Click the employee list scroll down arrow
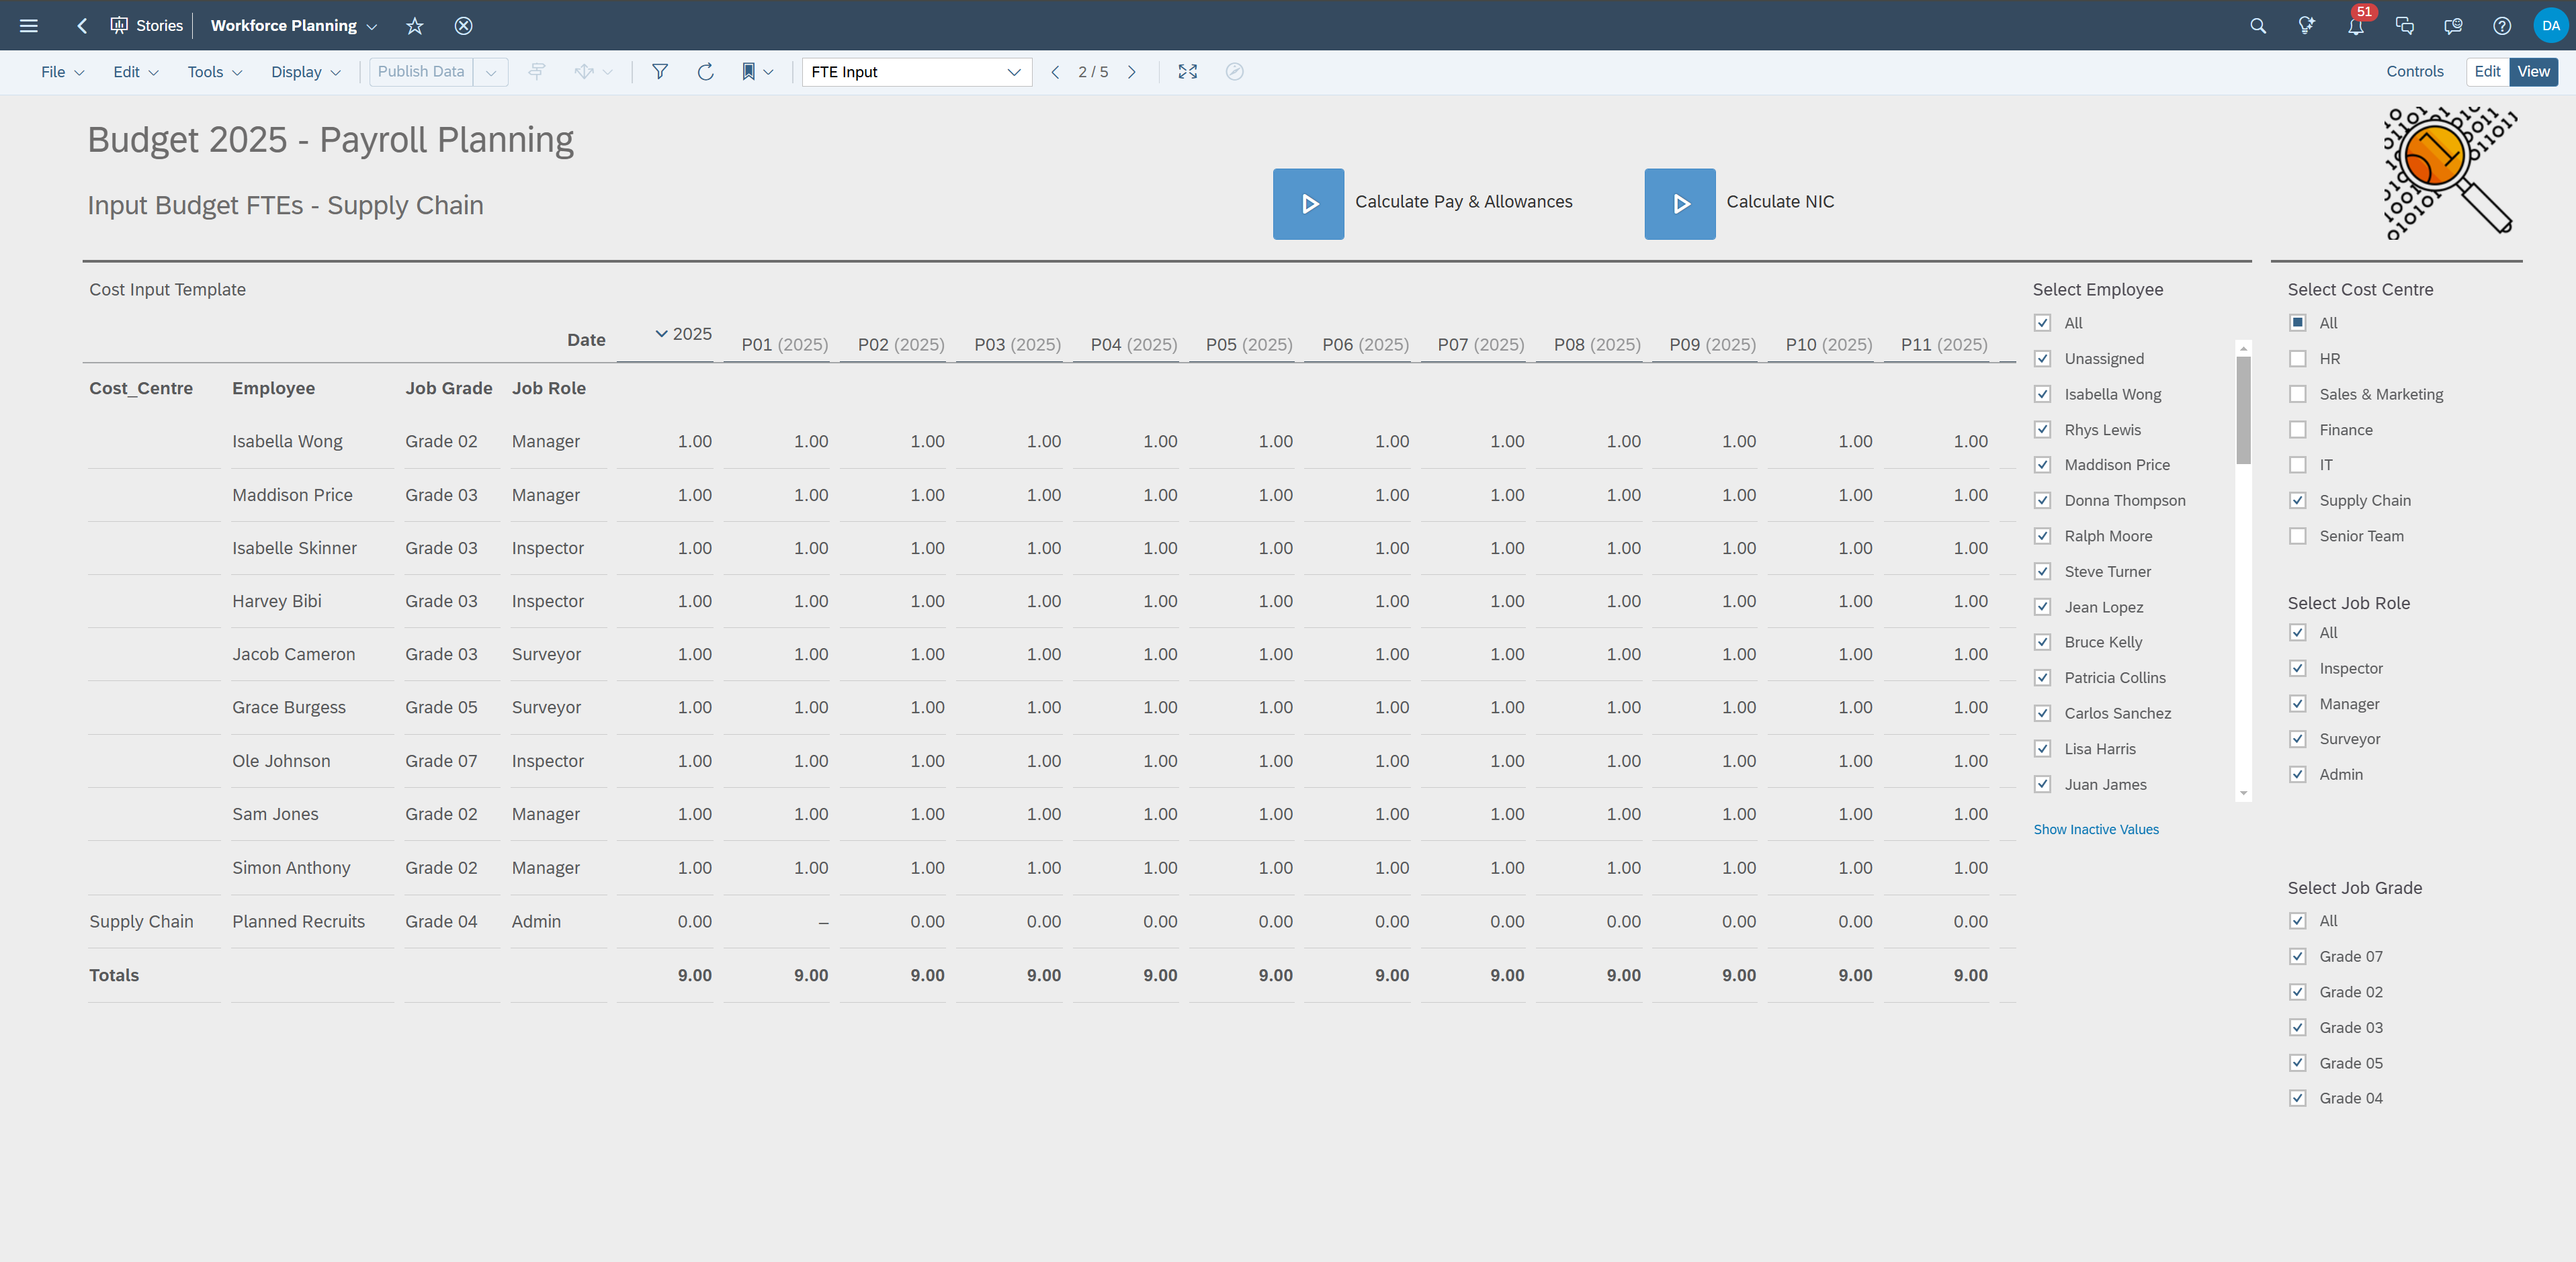Image resolution: width=2576 pixels, height=1262 pixels. pyautogui.click(x=2244, y=793)
